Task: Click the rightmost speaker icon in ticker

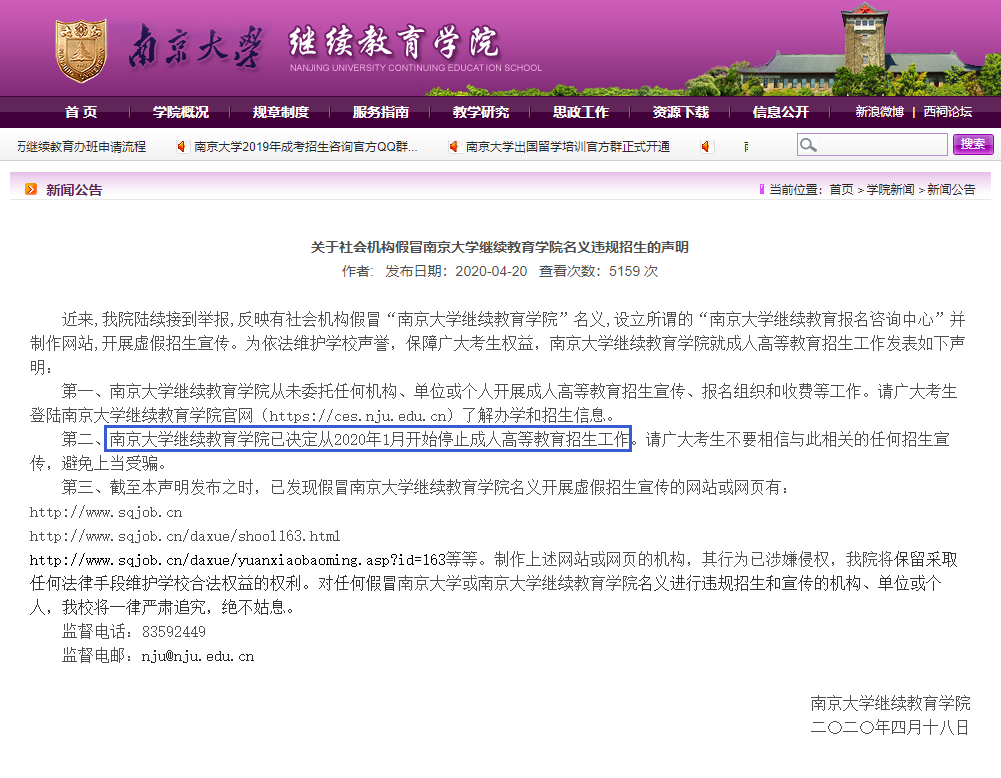Action: coord(705,147)
